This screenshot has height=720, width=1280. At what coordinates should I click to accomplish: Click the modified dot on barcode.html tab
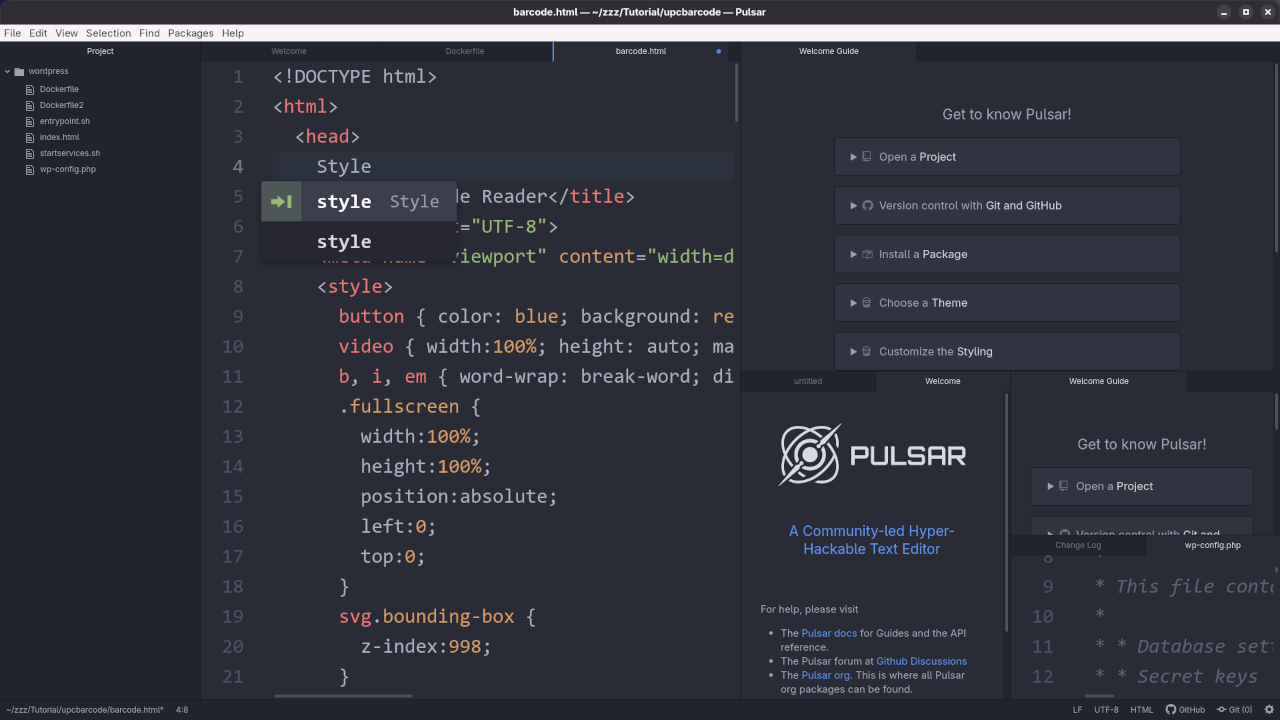718,51
